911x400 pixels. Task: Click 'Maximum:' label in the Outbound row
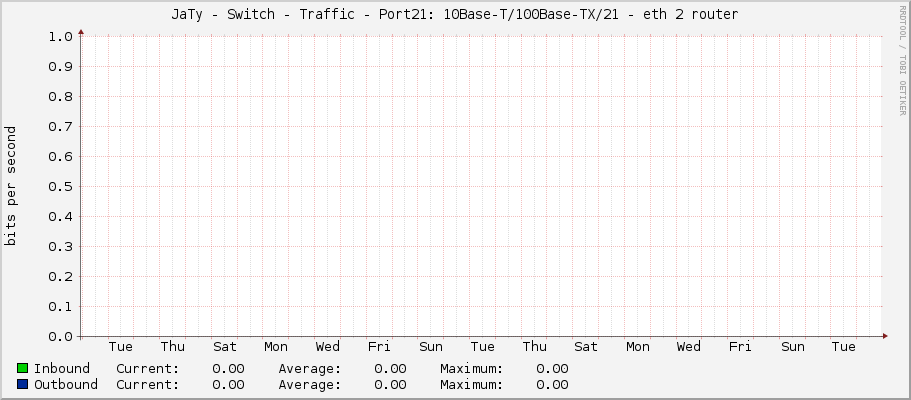click(x=472, y=384)
